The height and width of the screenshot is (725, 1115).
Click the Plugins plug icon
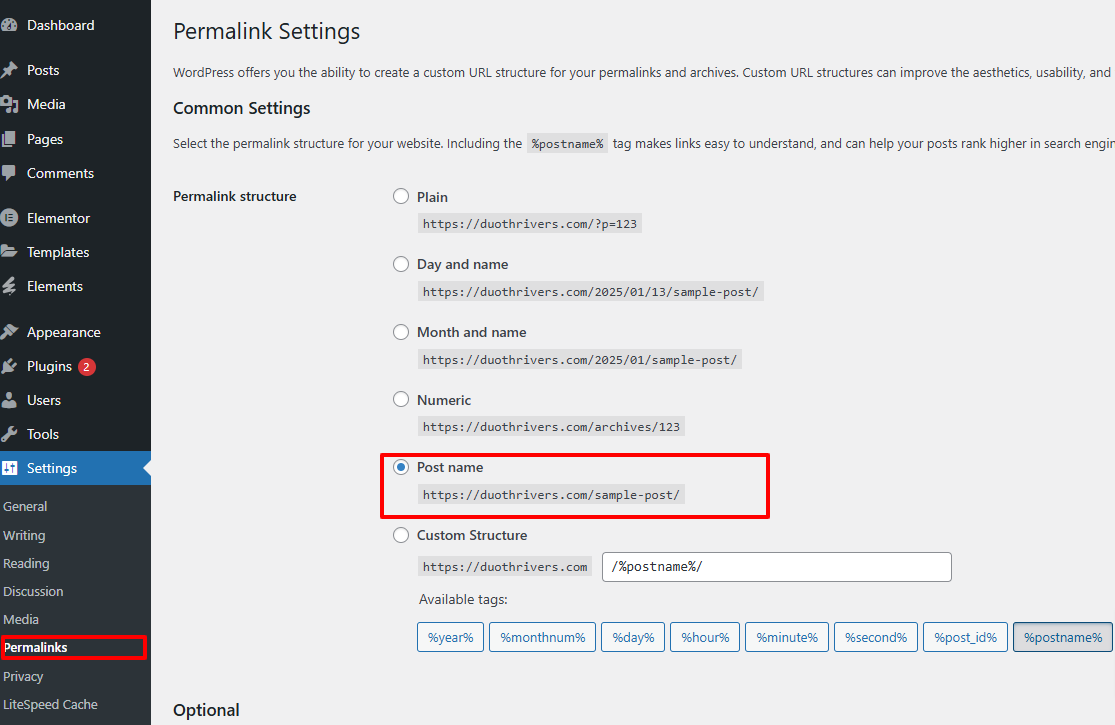9,366
